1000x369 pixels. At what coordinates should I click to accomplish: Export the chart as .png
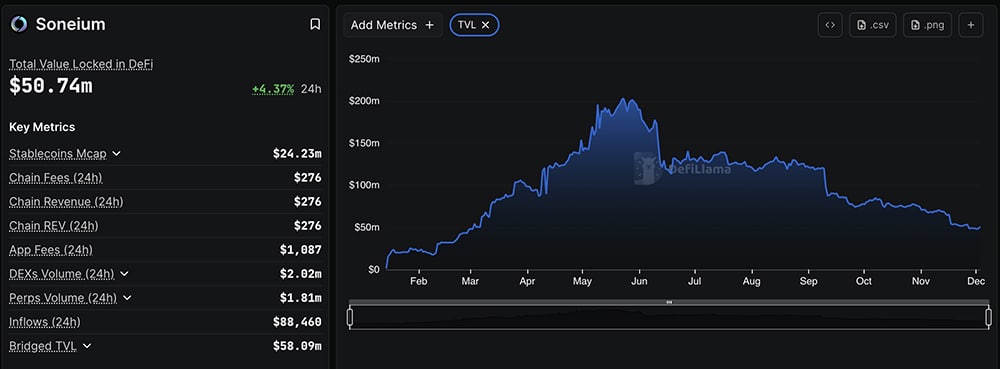tap(927, 25)
